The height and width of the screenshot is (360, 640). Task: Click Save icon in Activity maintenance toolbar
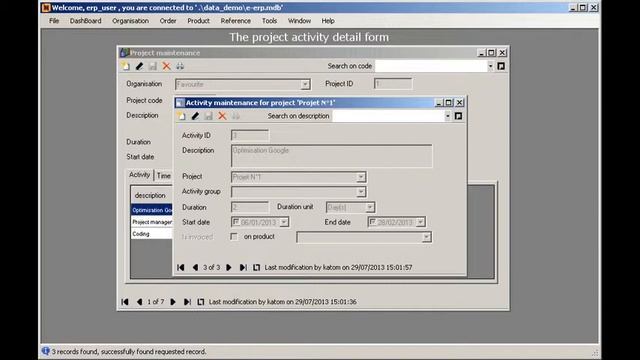tap(209, 116)
